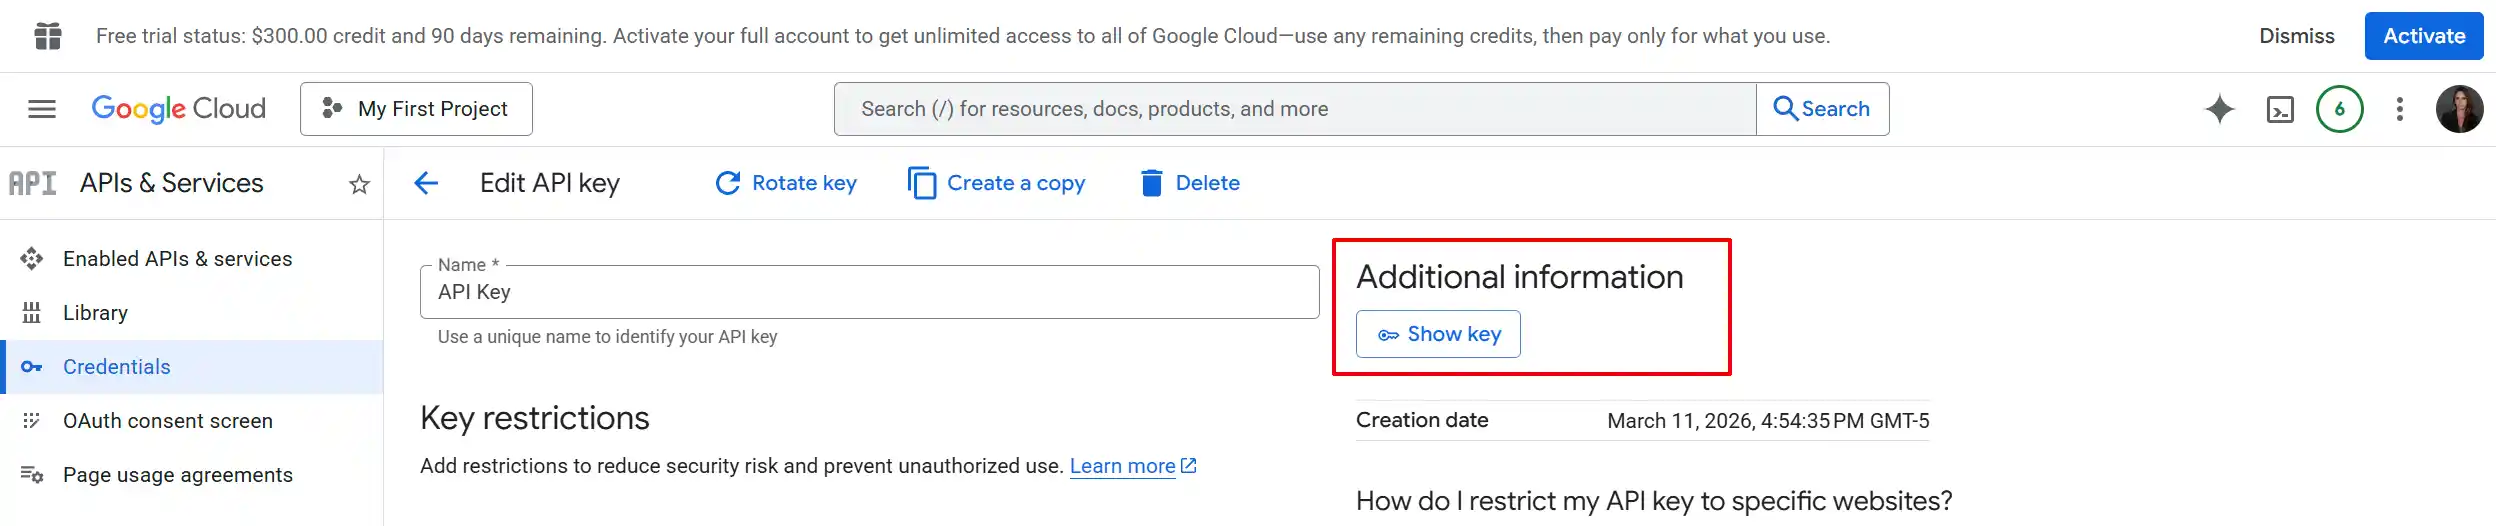This screenshot has width=2496, height=526.
Task: Open the main navigation hamburger menu
Action: (x=42, y=109)
